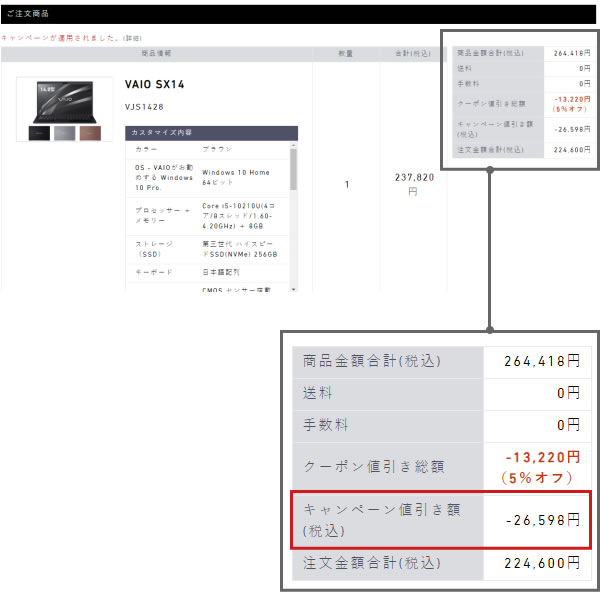Click the up arrow of the customization list scrollbar
Image resolution: width=600 pixels, height=600 pixels.
point(293,146)
